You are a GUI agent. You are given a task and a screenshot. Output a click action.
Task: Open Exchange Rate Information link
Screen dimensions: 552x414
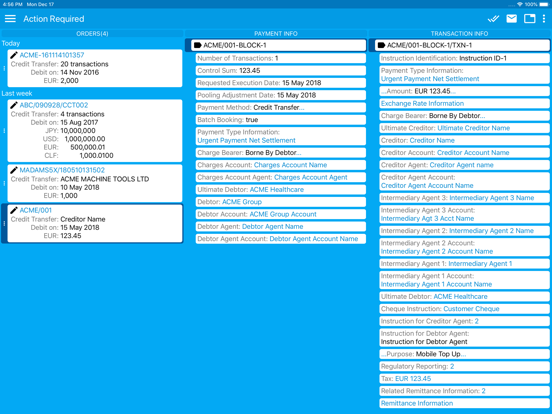[422, 104]
